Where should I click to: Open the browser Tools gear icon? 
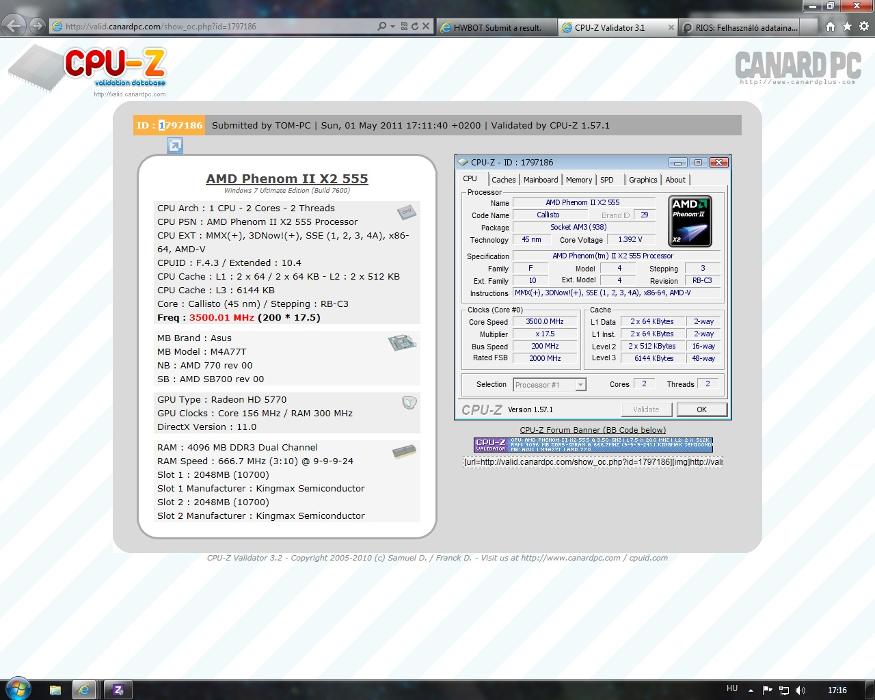(864, 26)
